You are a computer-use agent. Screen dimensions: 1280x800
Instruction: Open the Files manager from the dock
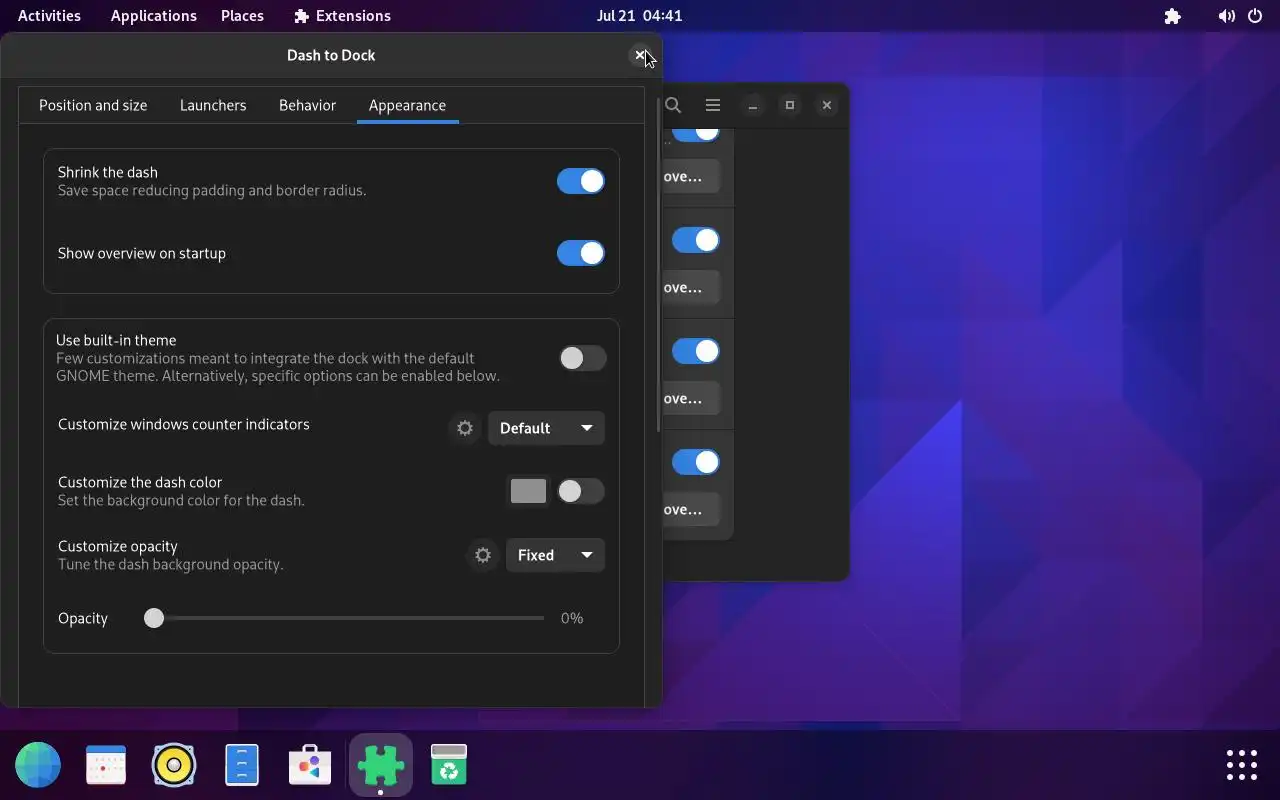[242, 766]
